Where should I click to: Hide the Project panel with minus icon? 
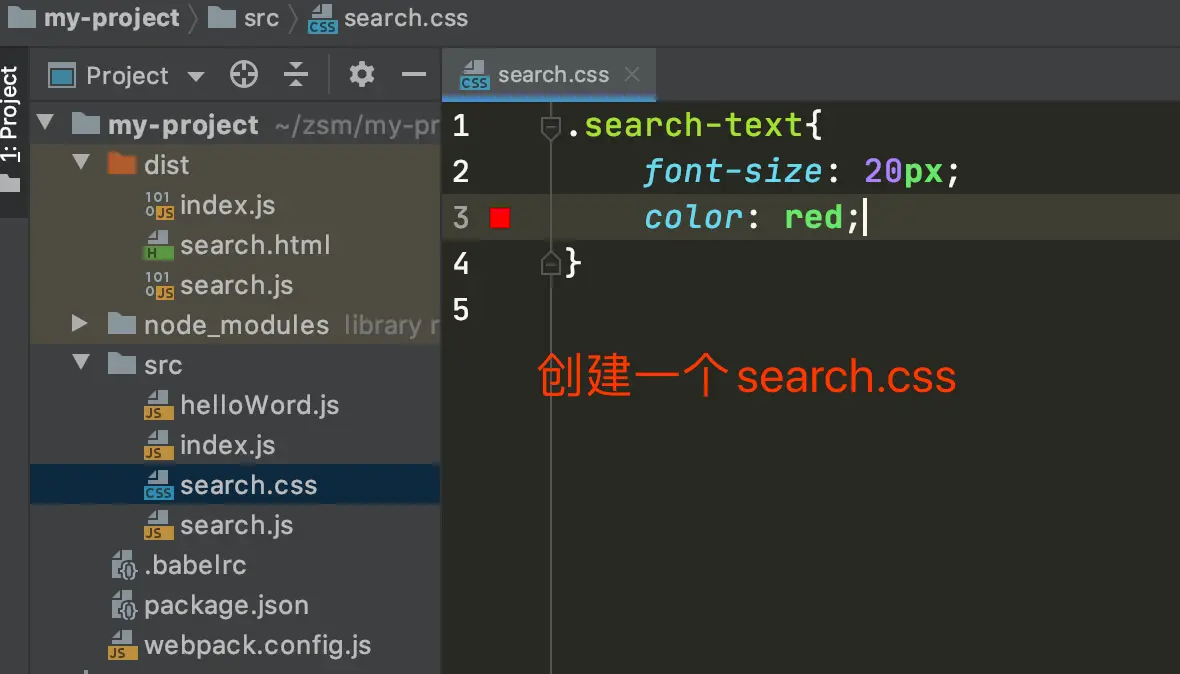pyautogui.click(x=414, y=74)
